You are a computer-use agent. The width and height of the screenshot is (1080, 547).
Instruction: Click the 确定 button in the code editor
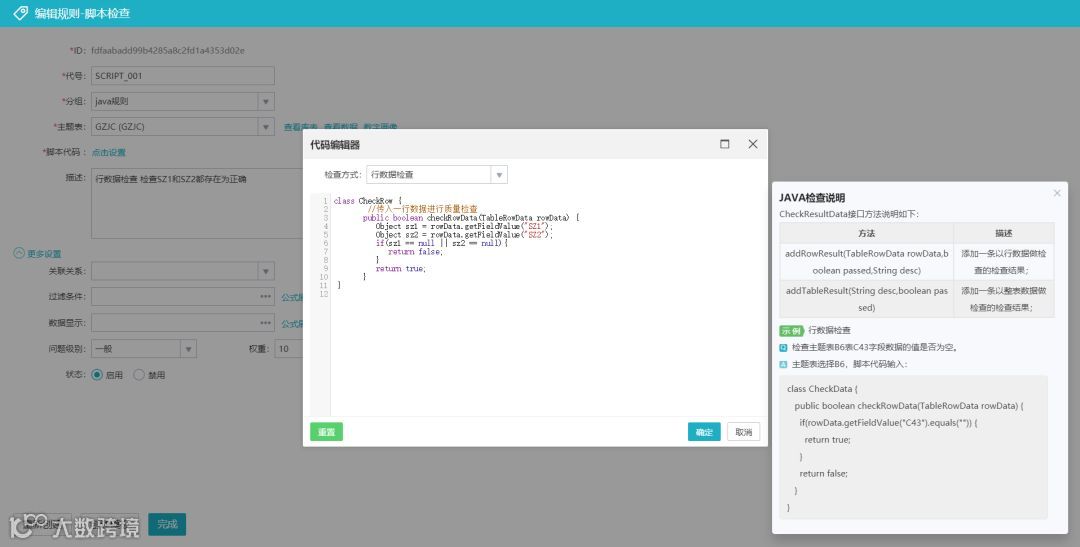point(704,432)
